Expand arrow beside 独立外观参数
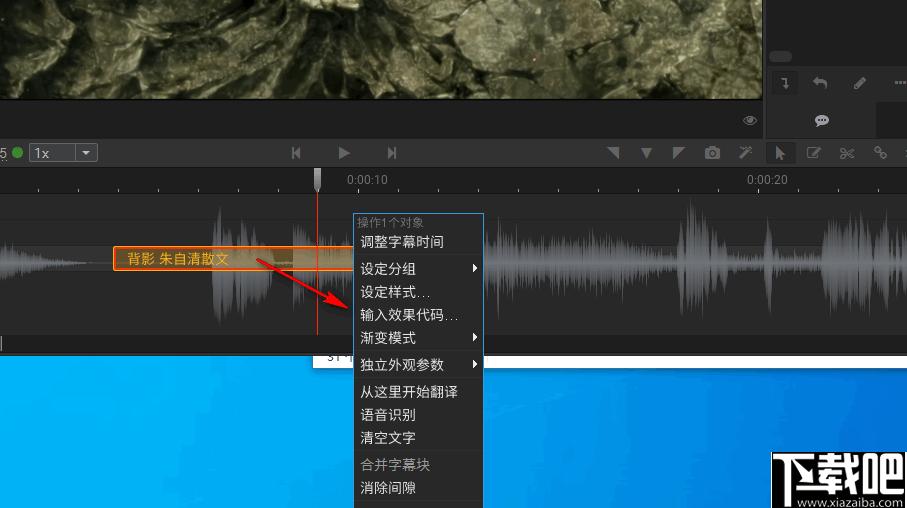The image size is (907, 508). point(474,364)
